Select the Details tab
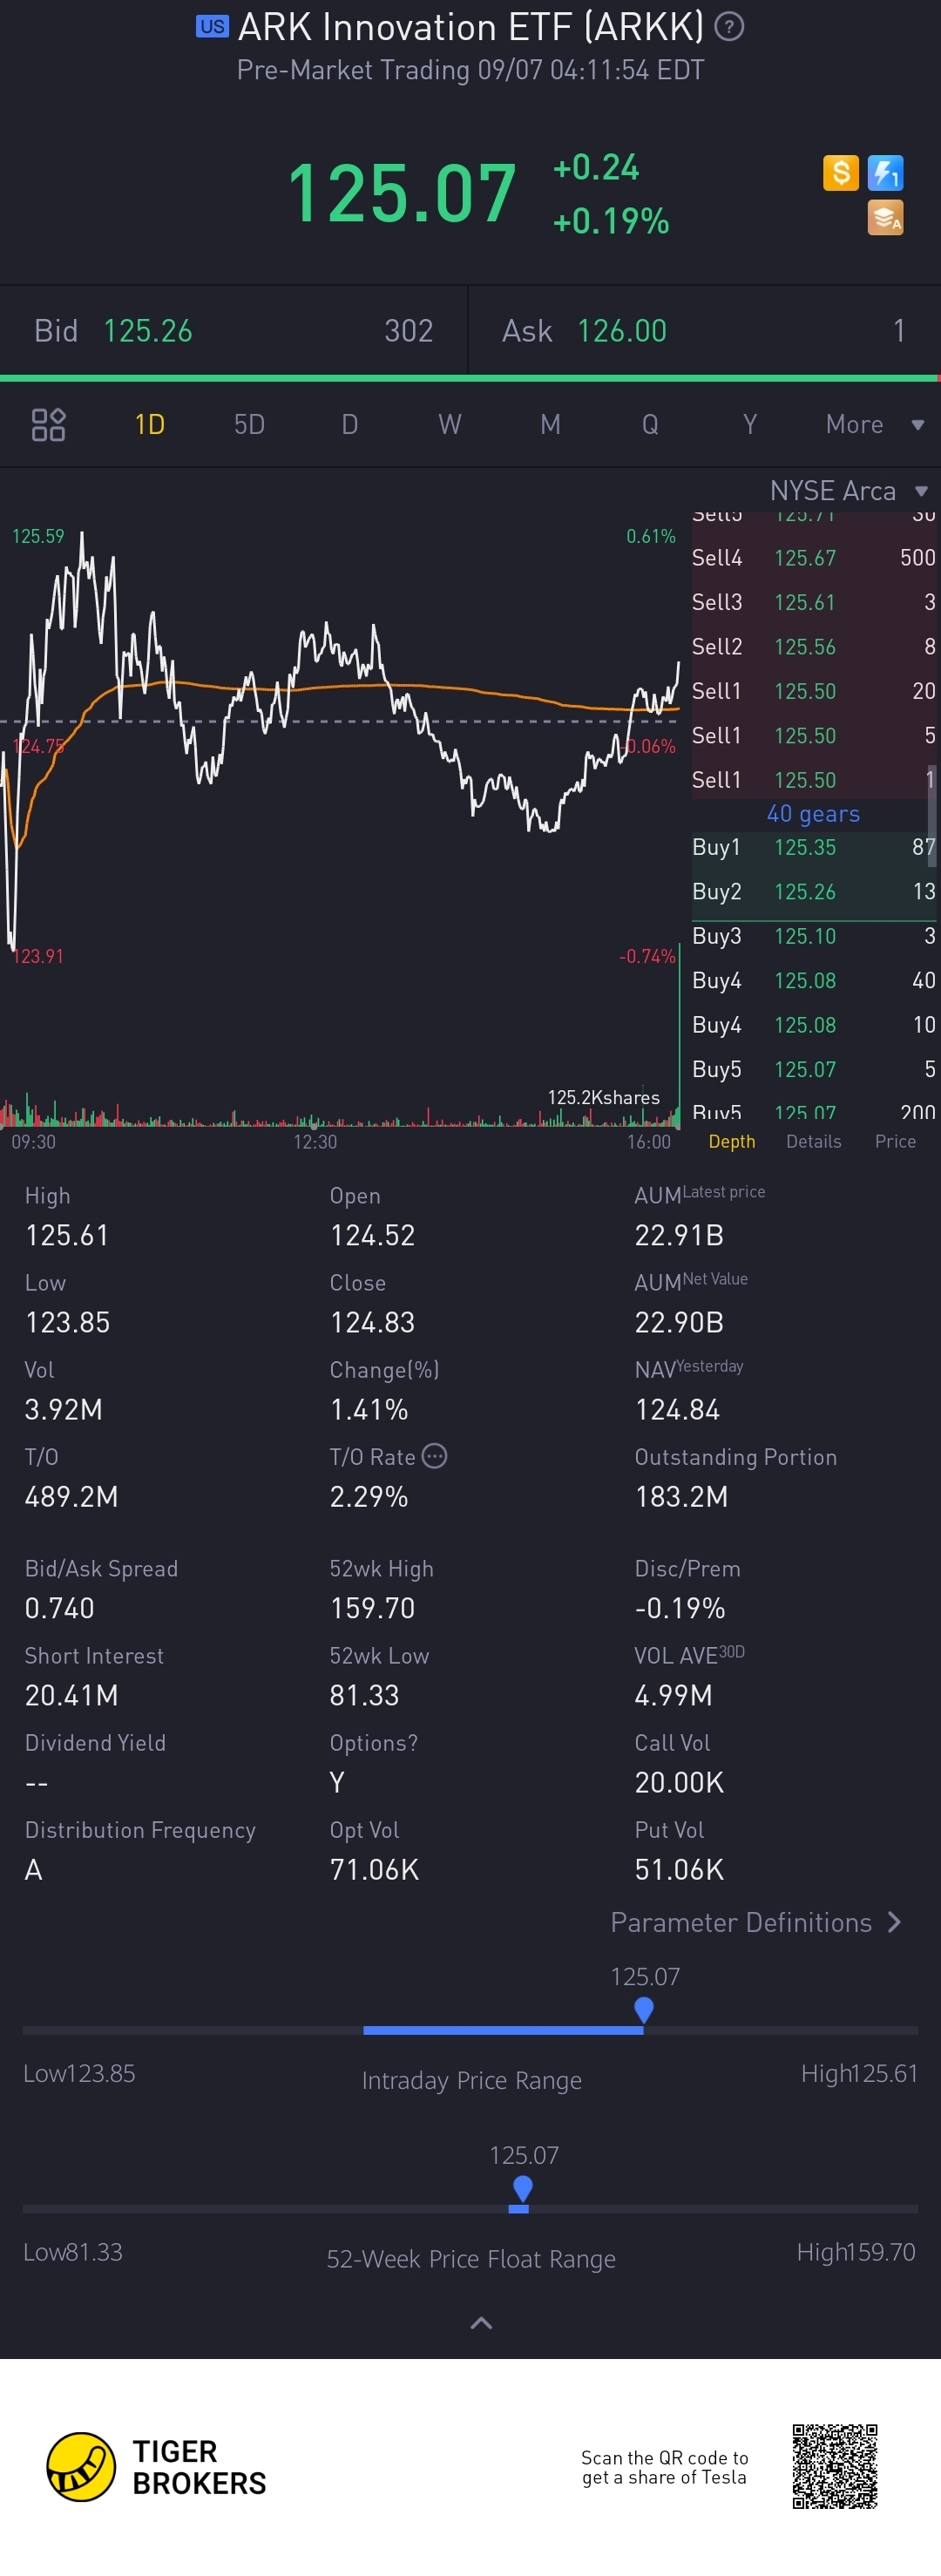The width and height of the screenshot is (941, 2576). [814, 1141]
